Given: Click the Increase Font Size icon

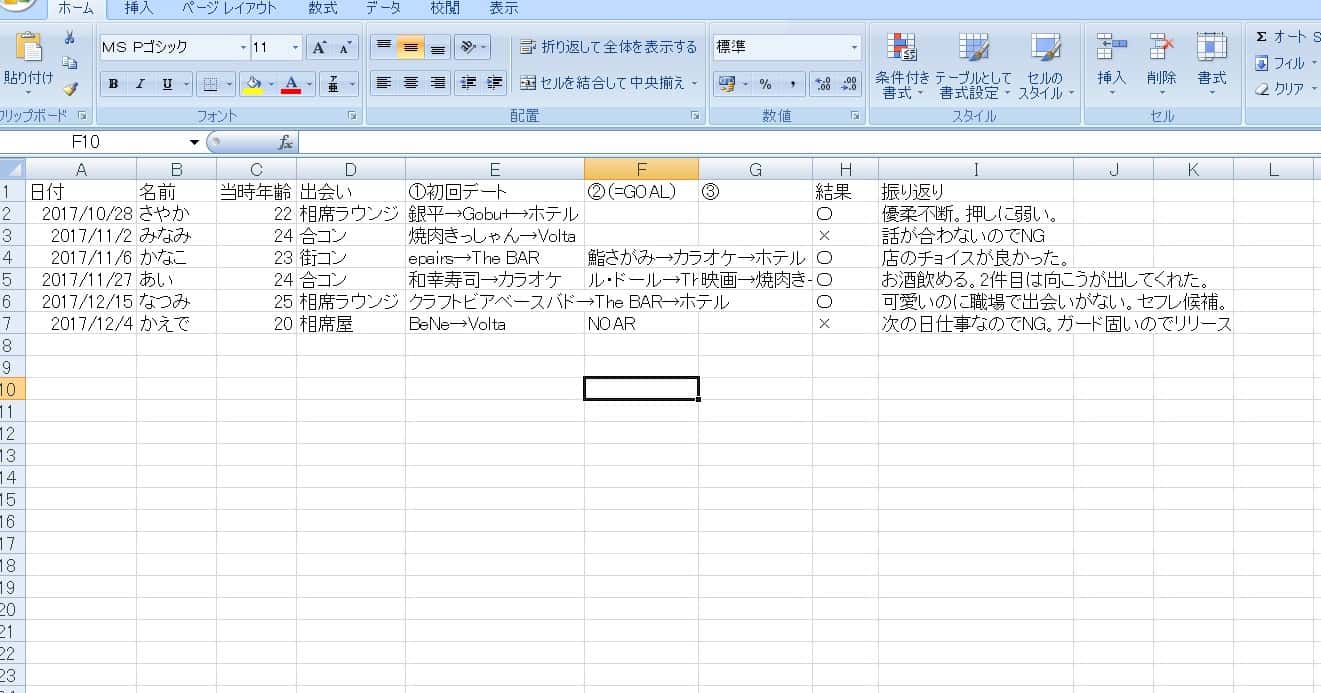Looking at the screenshot, I should (x=319, y=47).
